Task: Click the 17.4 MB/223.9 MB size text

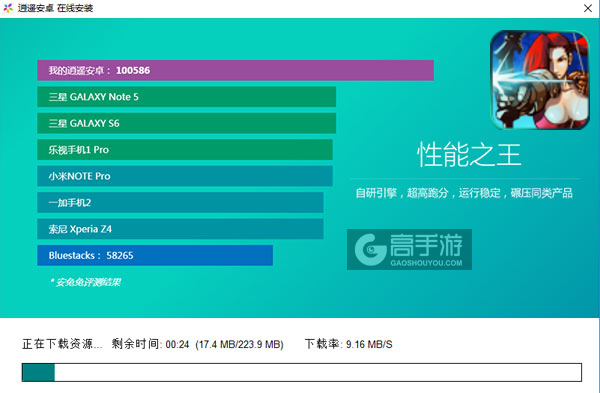Action: pyautogui.click(x=240, y=344)
